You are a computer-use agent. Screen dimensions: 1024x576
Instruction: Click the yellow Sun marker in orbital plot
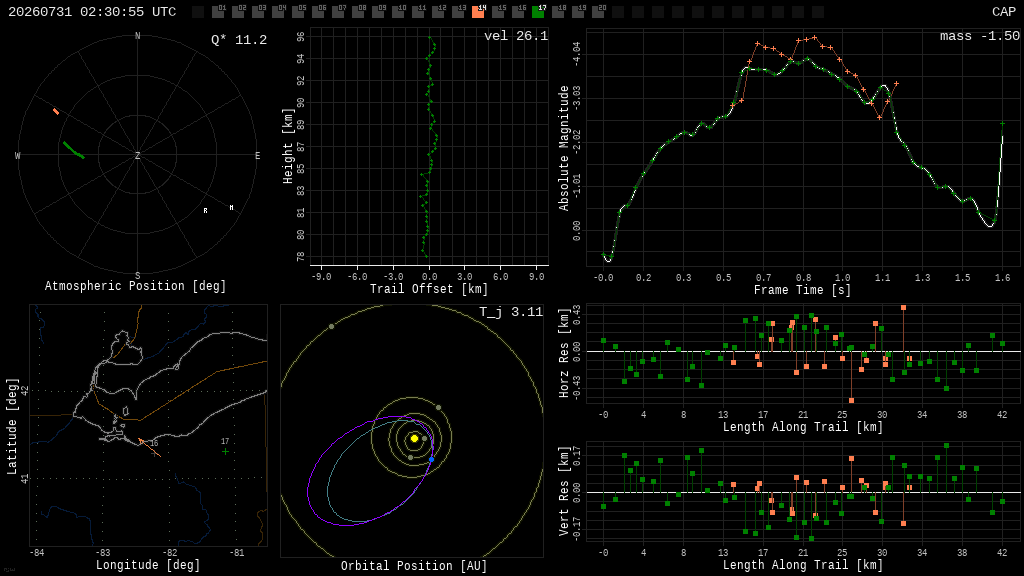pos(414,438)
